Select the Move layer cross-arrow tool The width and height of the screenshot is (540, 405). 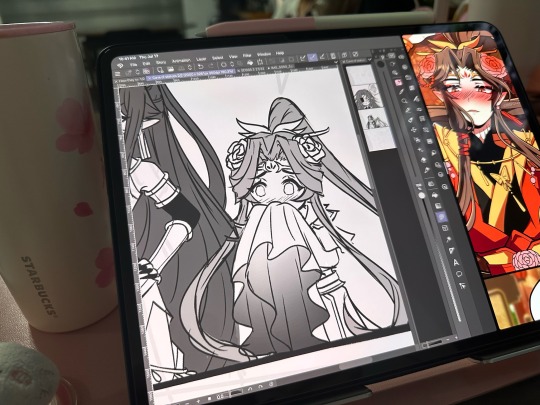point(414,129)
